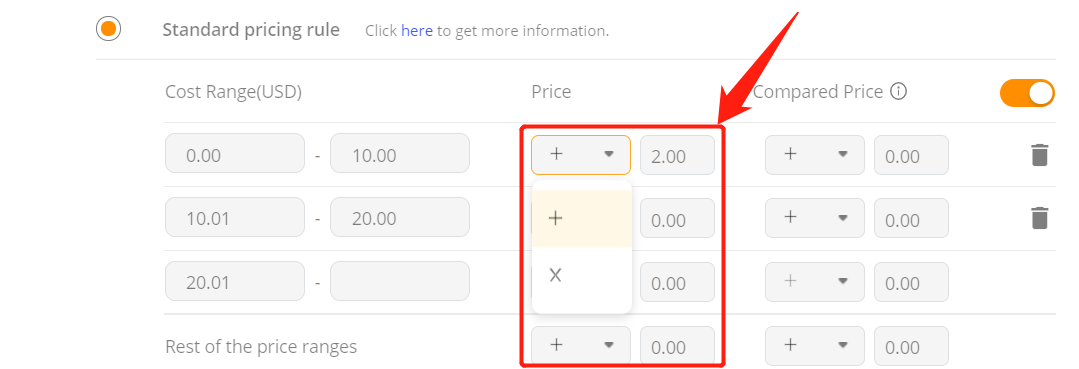Open the first row Compared Price operator dropdown
The image size is (1079, 369).
point(815,155)
